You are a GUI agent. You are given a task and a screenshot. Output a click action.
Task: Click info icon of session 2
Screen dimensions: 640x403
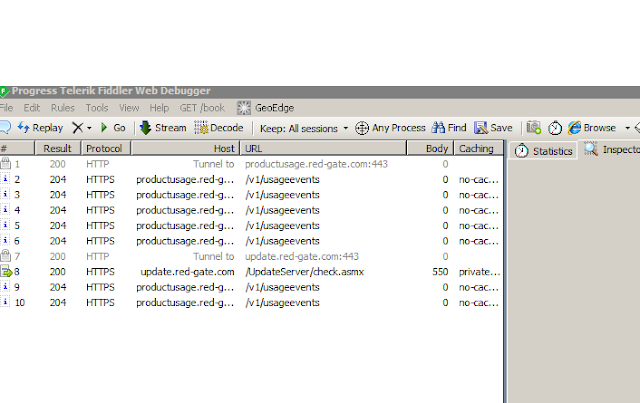5,179
